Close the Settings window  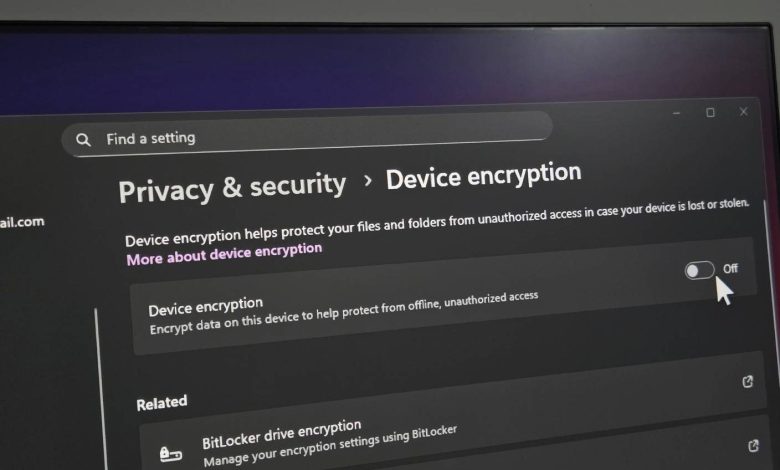point(743,112)
